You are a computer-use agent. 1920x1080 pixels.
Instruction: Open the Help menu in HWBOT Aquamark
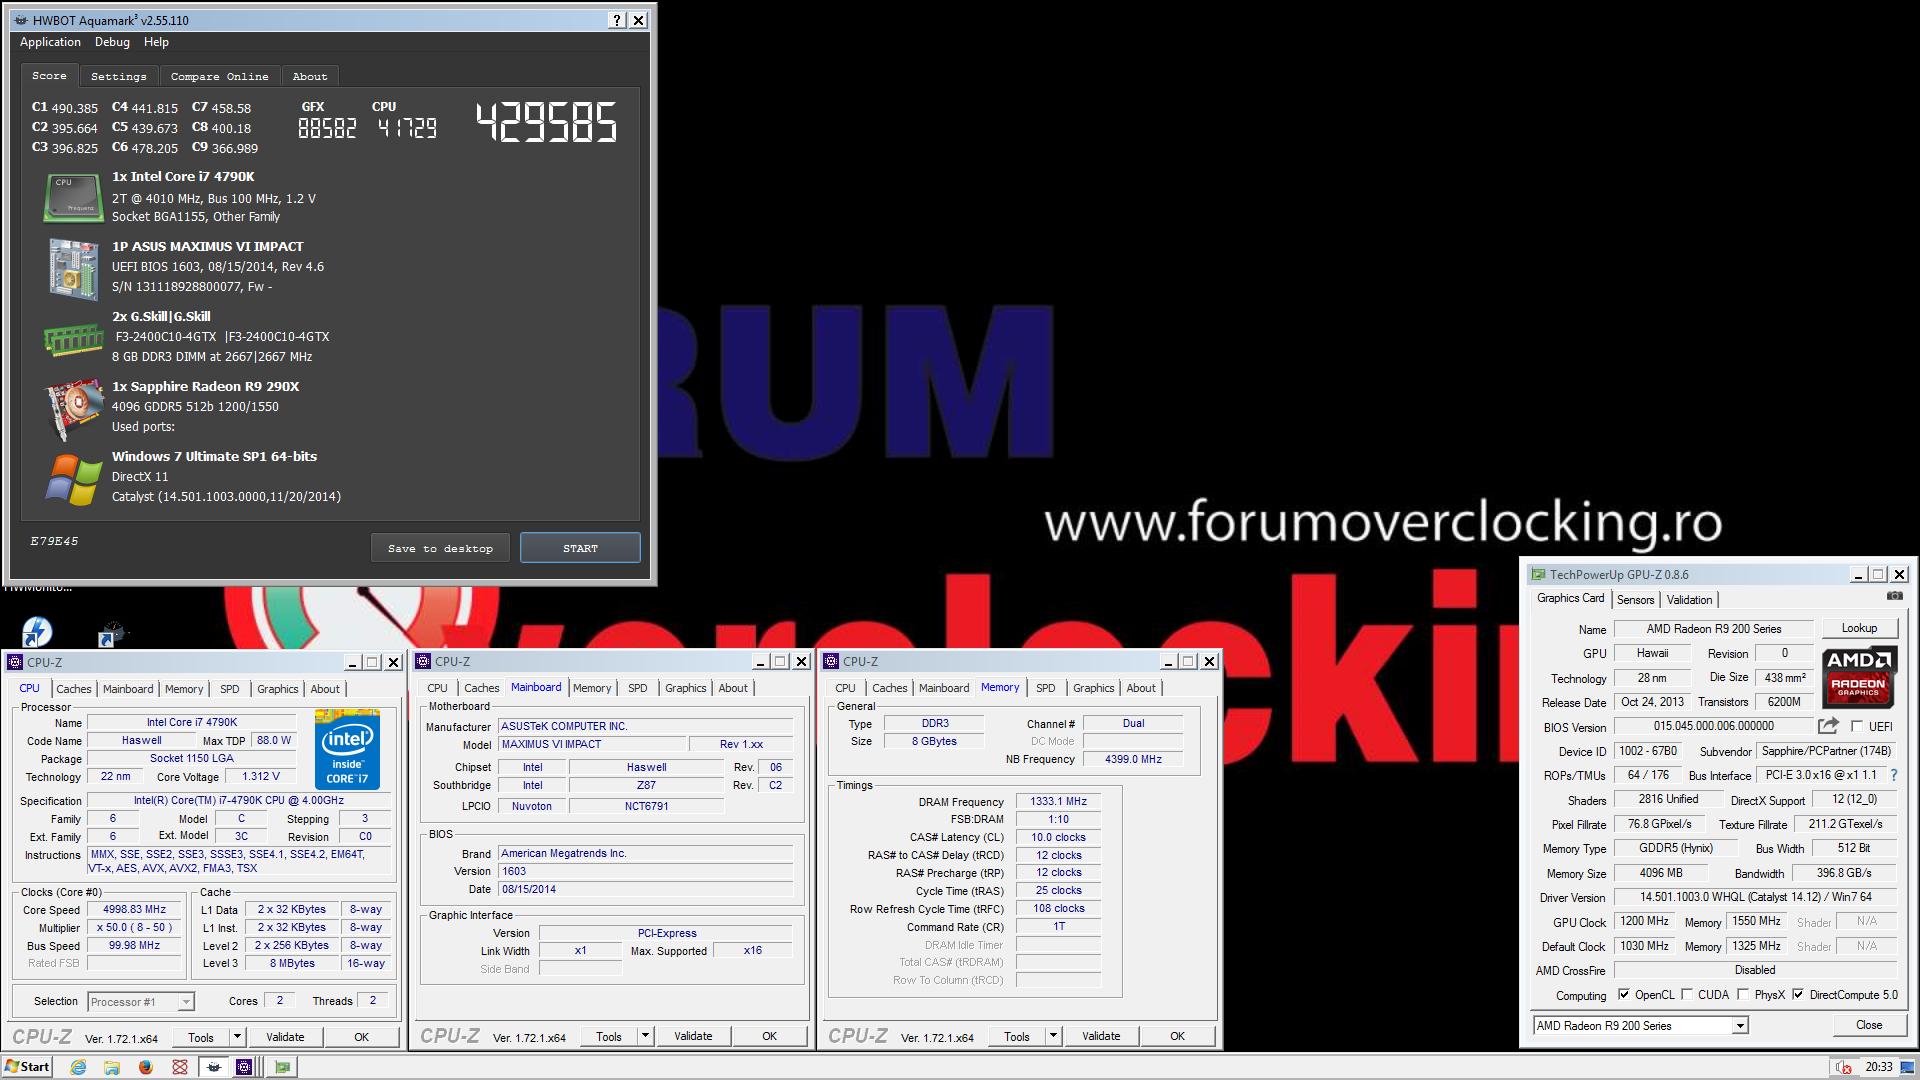click(156, 42)
